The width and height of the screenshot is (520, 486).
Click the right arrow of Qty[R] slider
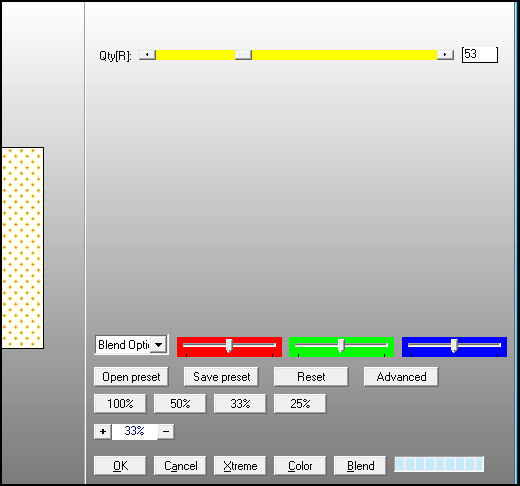tap(445, 55)
